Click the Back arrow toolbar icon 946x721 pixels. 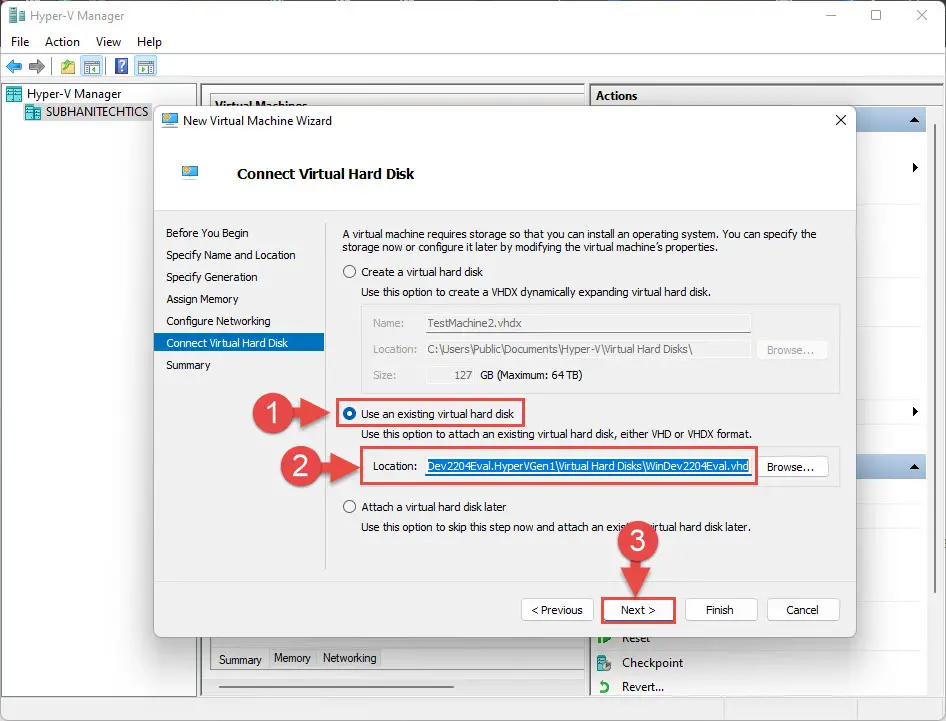click(14, 66)
